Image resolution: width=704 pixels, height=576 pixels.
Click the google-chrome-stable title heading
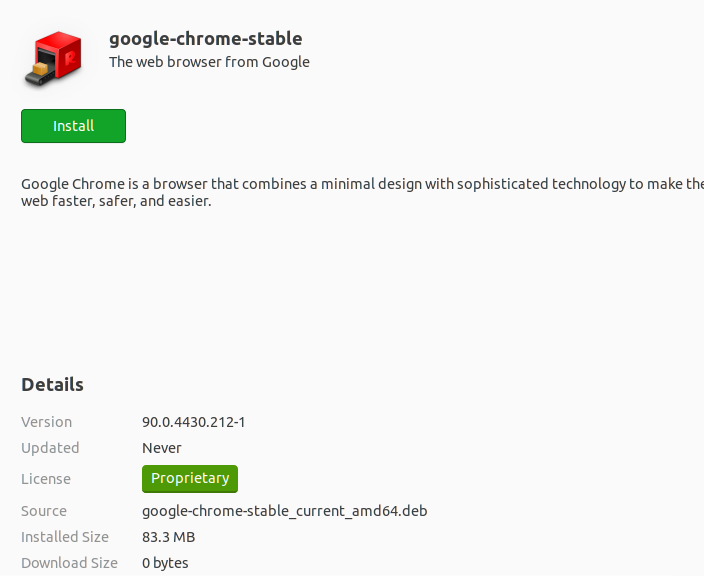tap(206, 39)
